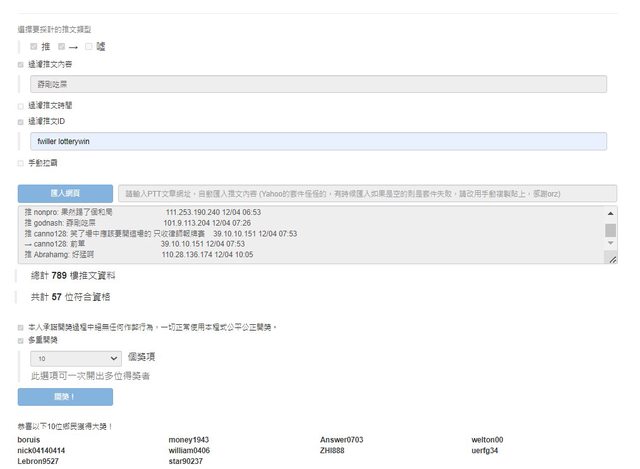Enable the 手動拉霸 checkbox
Screen dimensions: 640x469
[21, 162]
